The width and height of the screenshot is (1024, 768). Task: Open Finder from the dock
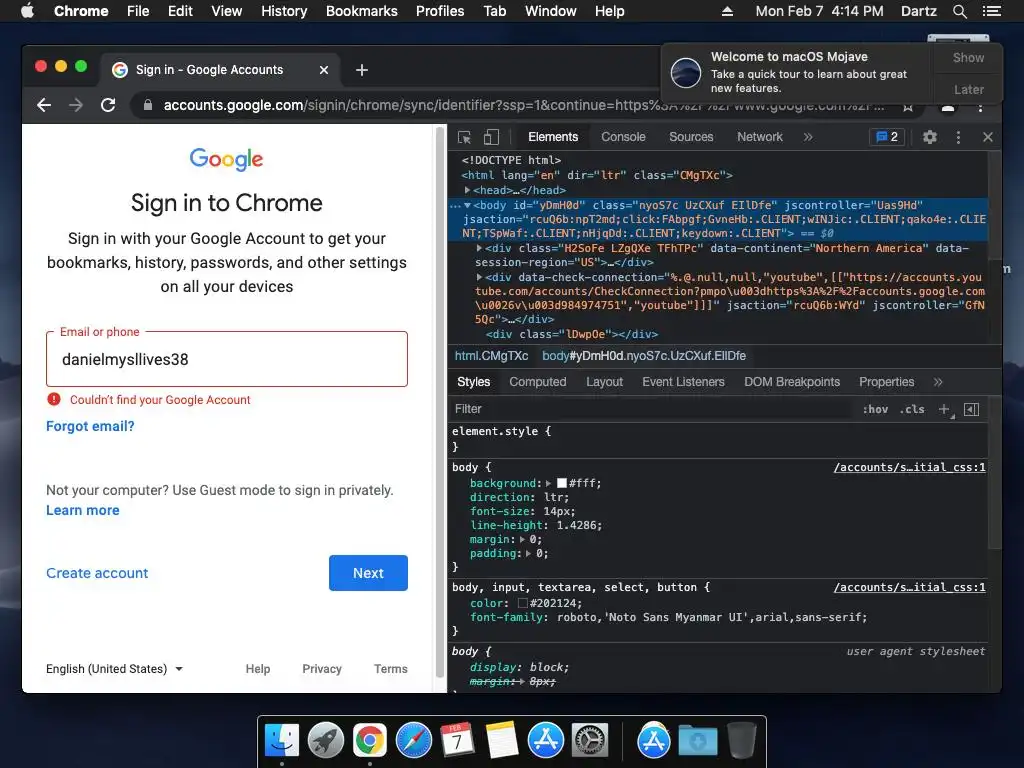[x=282, y=741]
